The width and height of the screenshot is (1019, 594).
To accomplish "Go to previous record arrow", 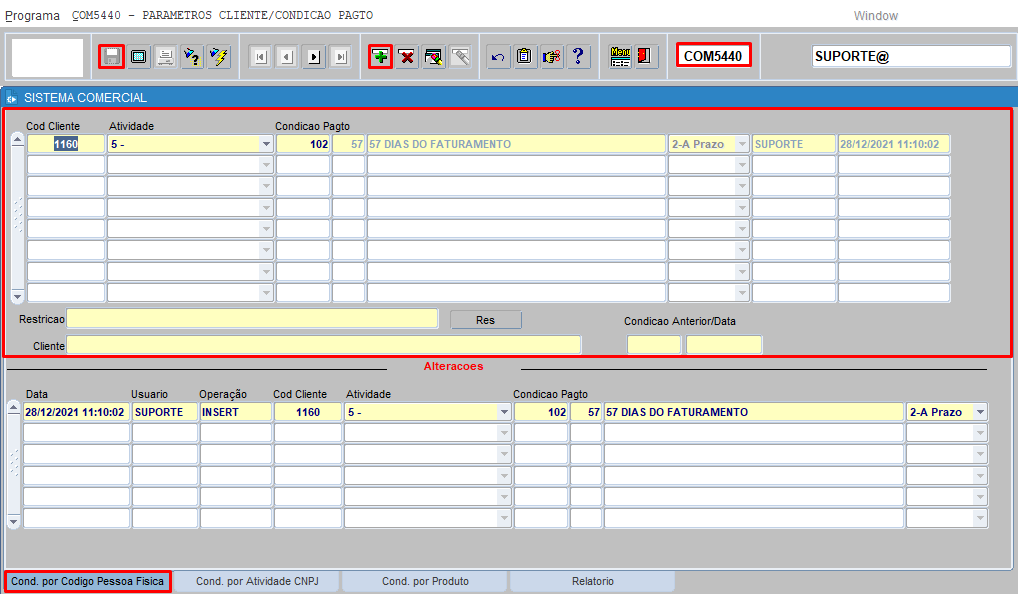I will click(287, 57).
